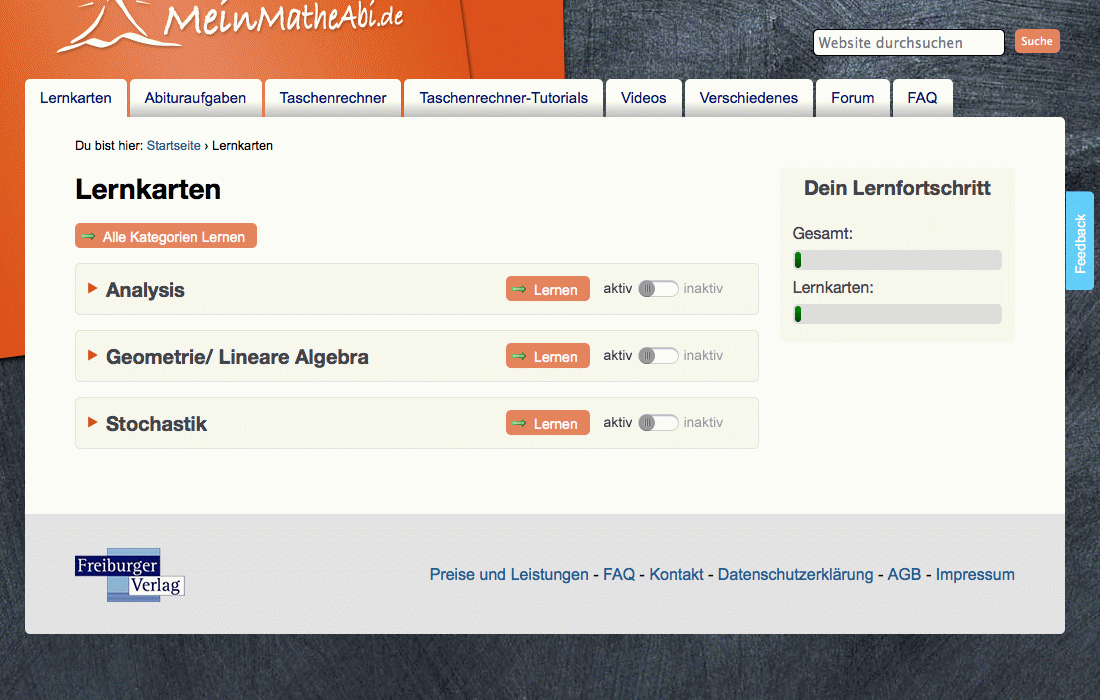Open the Taschenrechner tab

(x=333, y=98)
